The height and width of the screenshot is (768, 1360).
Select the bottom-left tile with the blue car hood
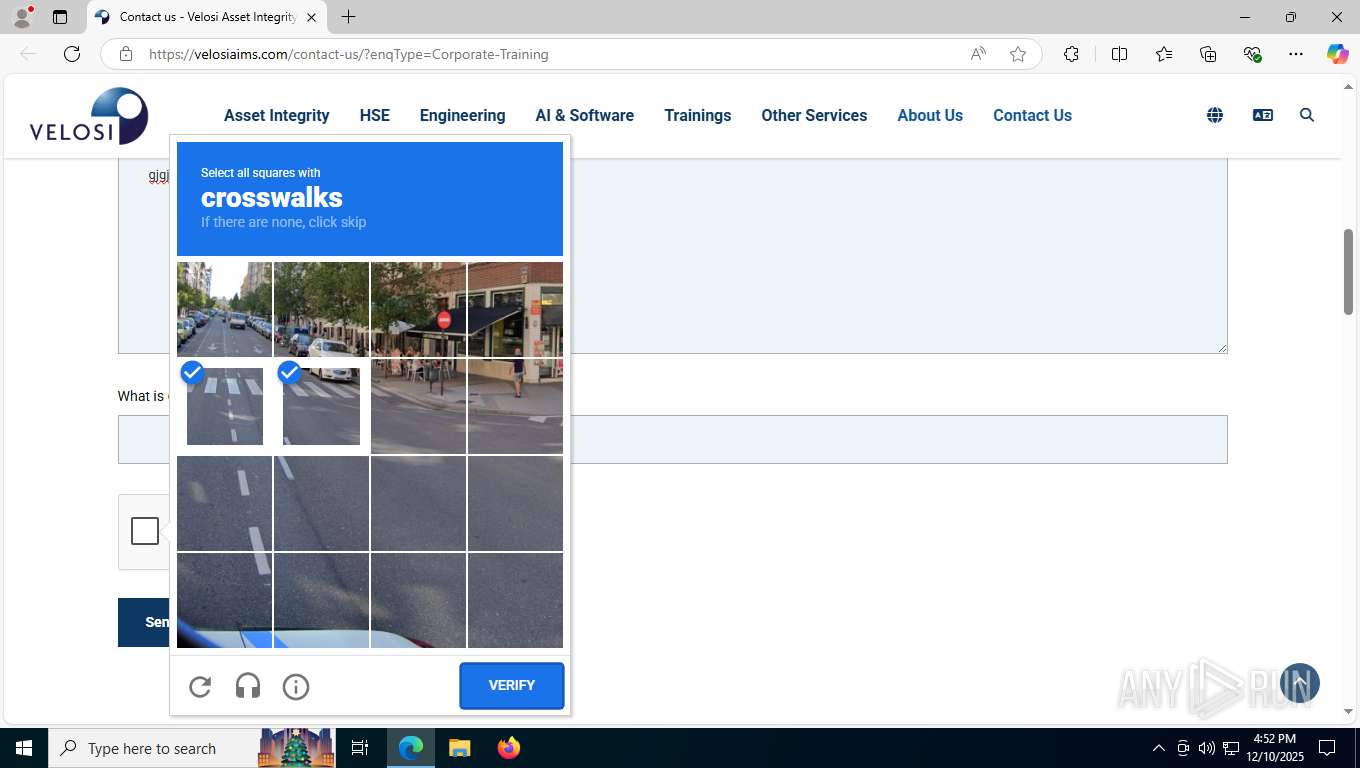pos(224,600)
